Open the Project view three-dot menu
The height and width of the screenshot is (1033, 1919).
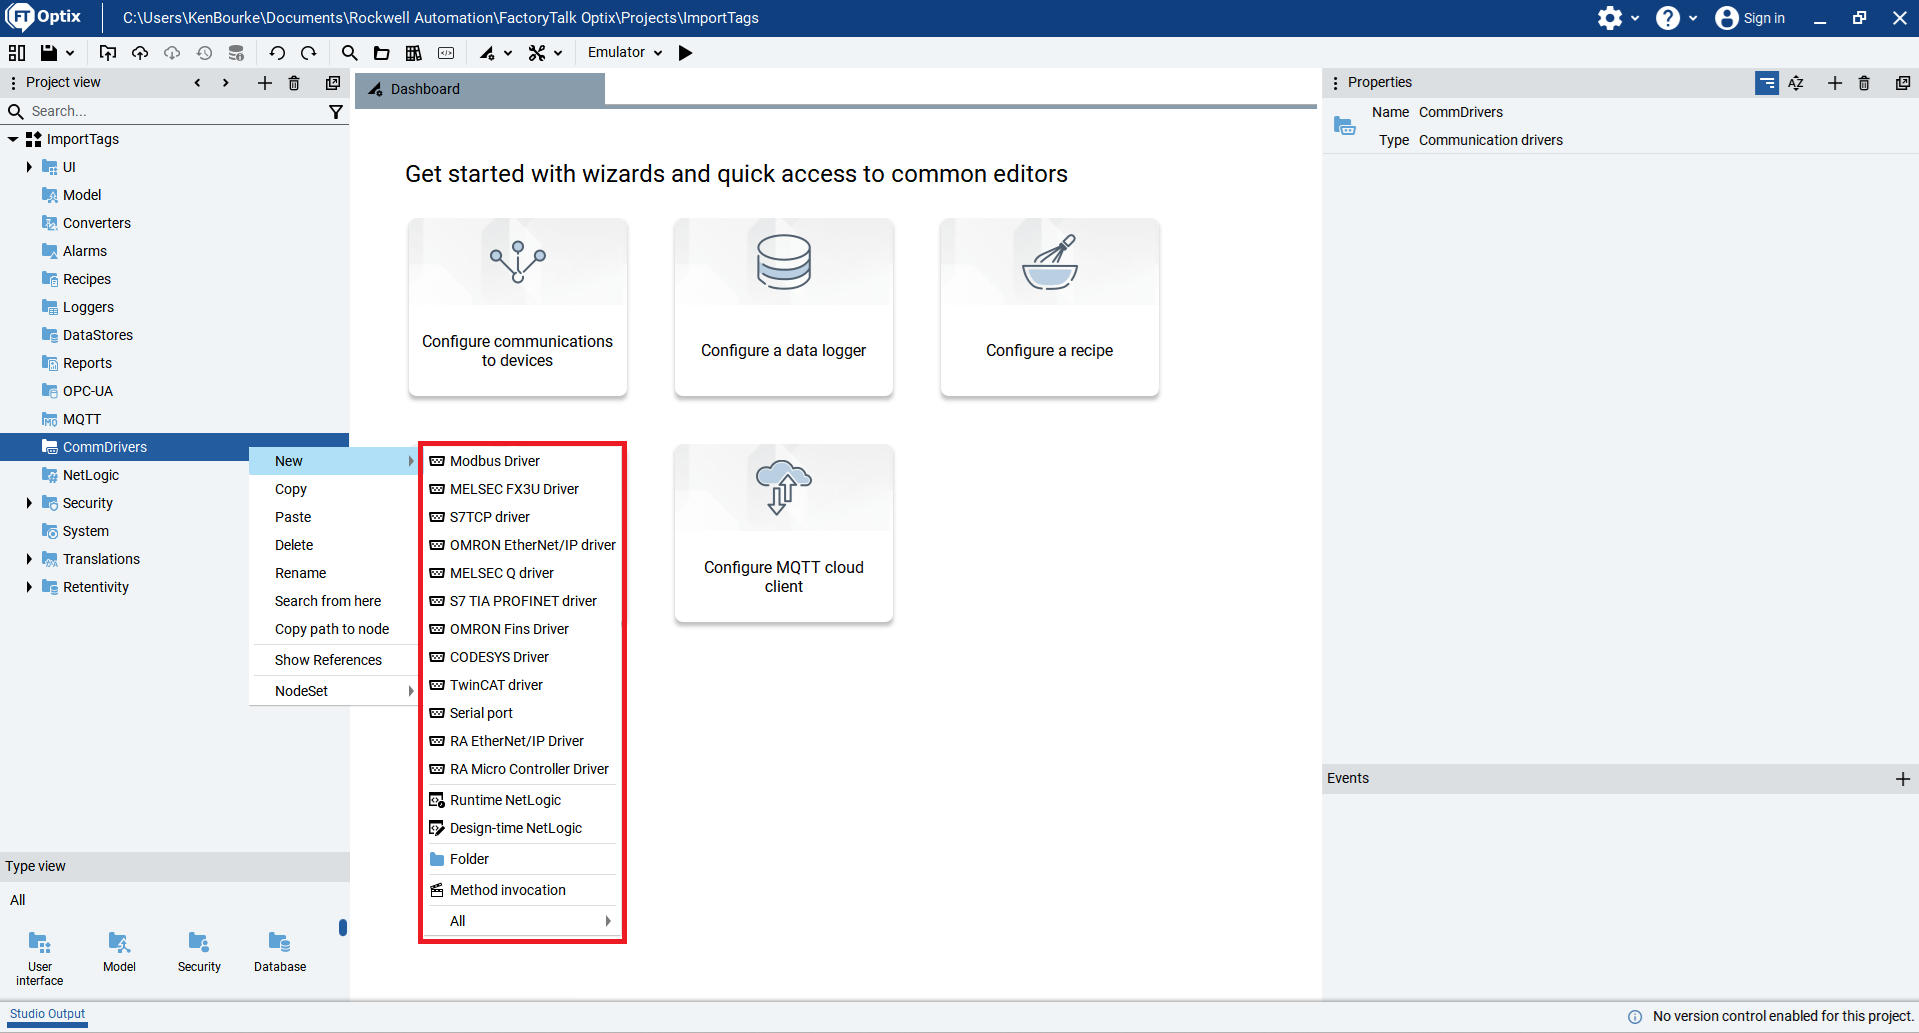[13, 83]
